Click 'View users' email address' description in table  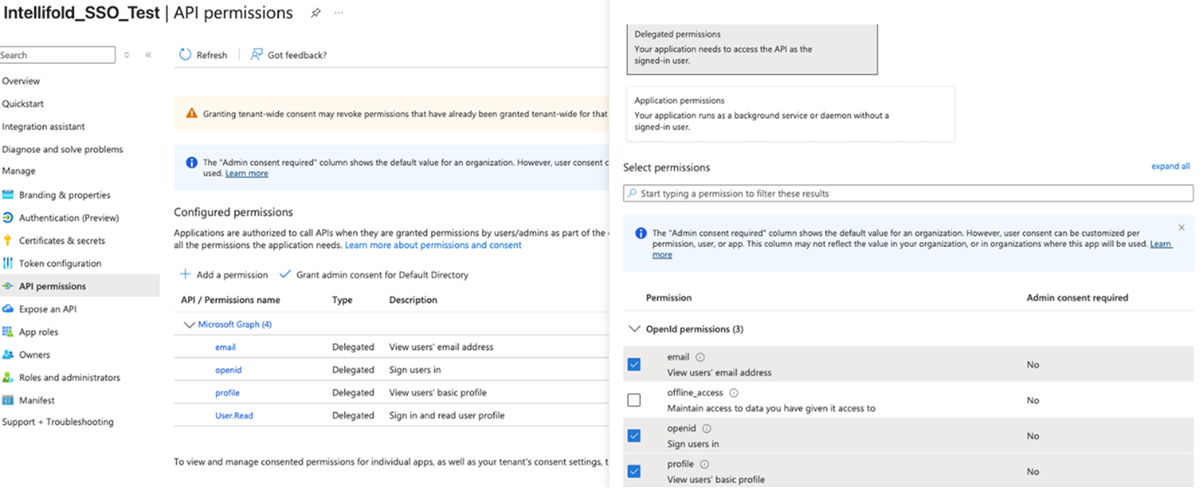(441, 347)
